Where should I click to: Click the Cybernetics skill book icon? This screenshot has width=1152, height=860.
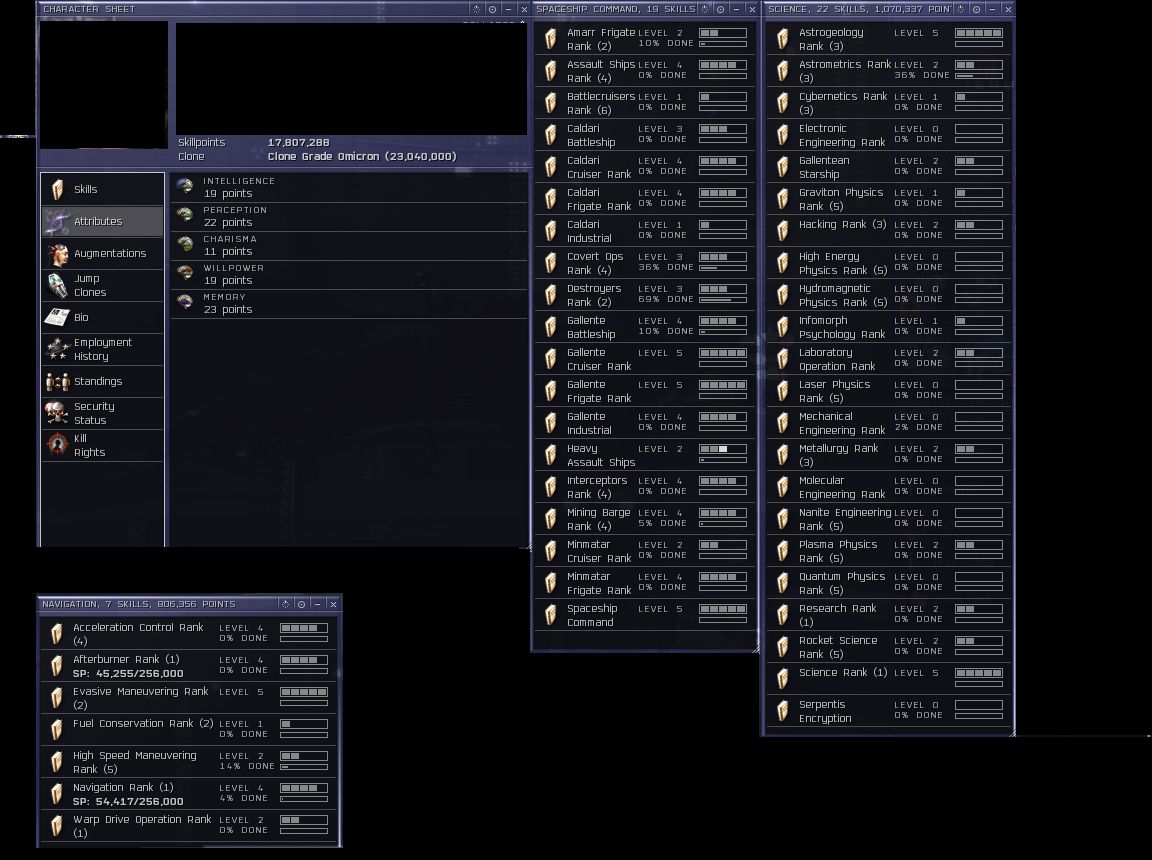coord(782,103)
